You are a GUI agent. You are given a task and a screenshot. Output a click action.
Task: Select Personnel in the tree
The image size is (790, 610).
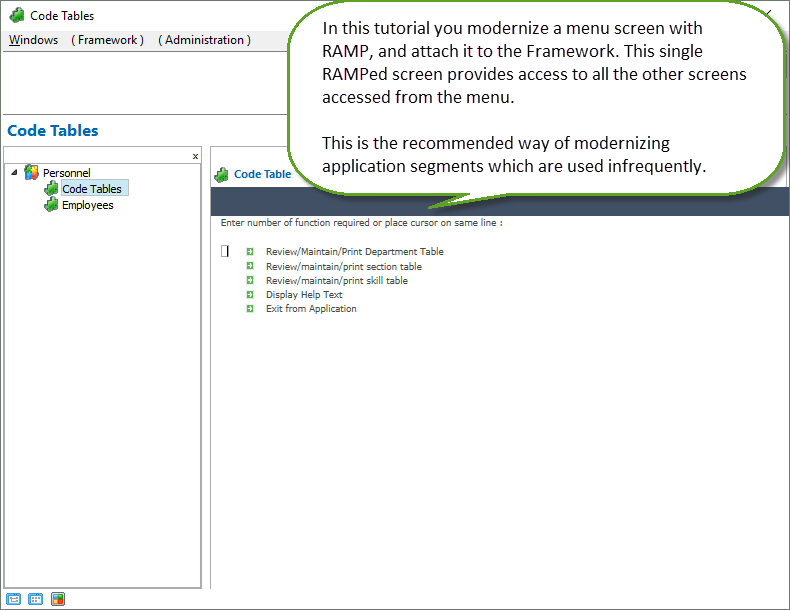click(x=67, y=173)
